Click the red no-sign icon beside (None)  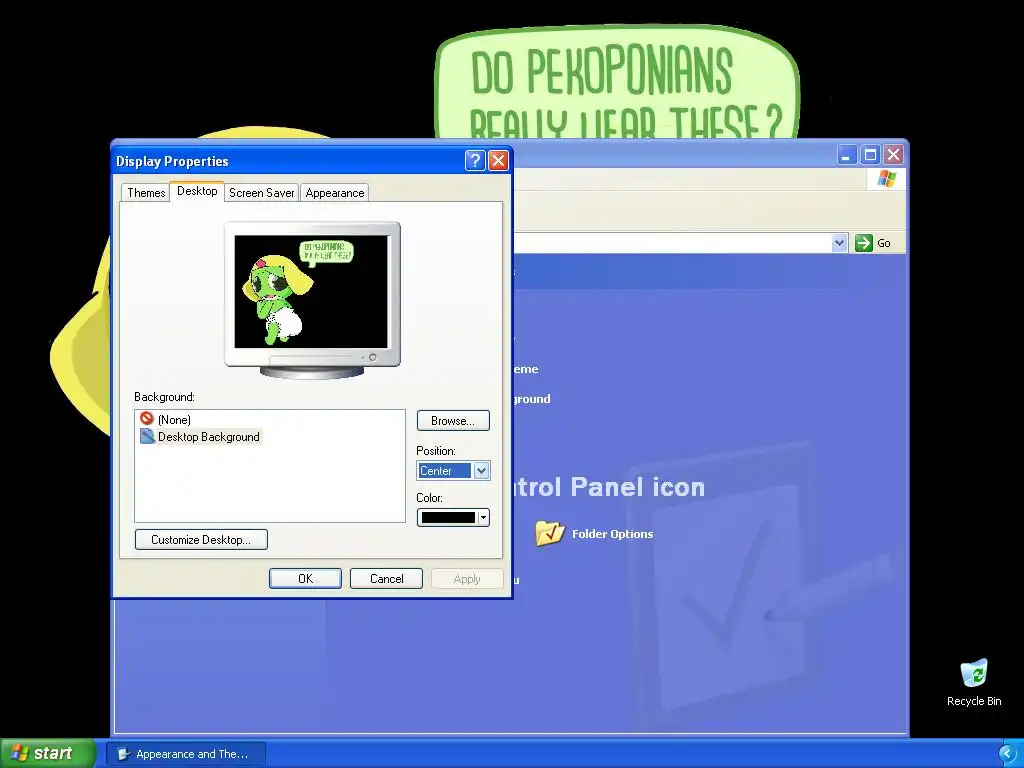147,419
